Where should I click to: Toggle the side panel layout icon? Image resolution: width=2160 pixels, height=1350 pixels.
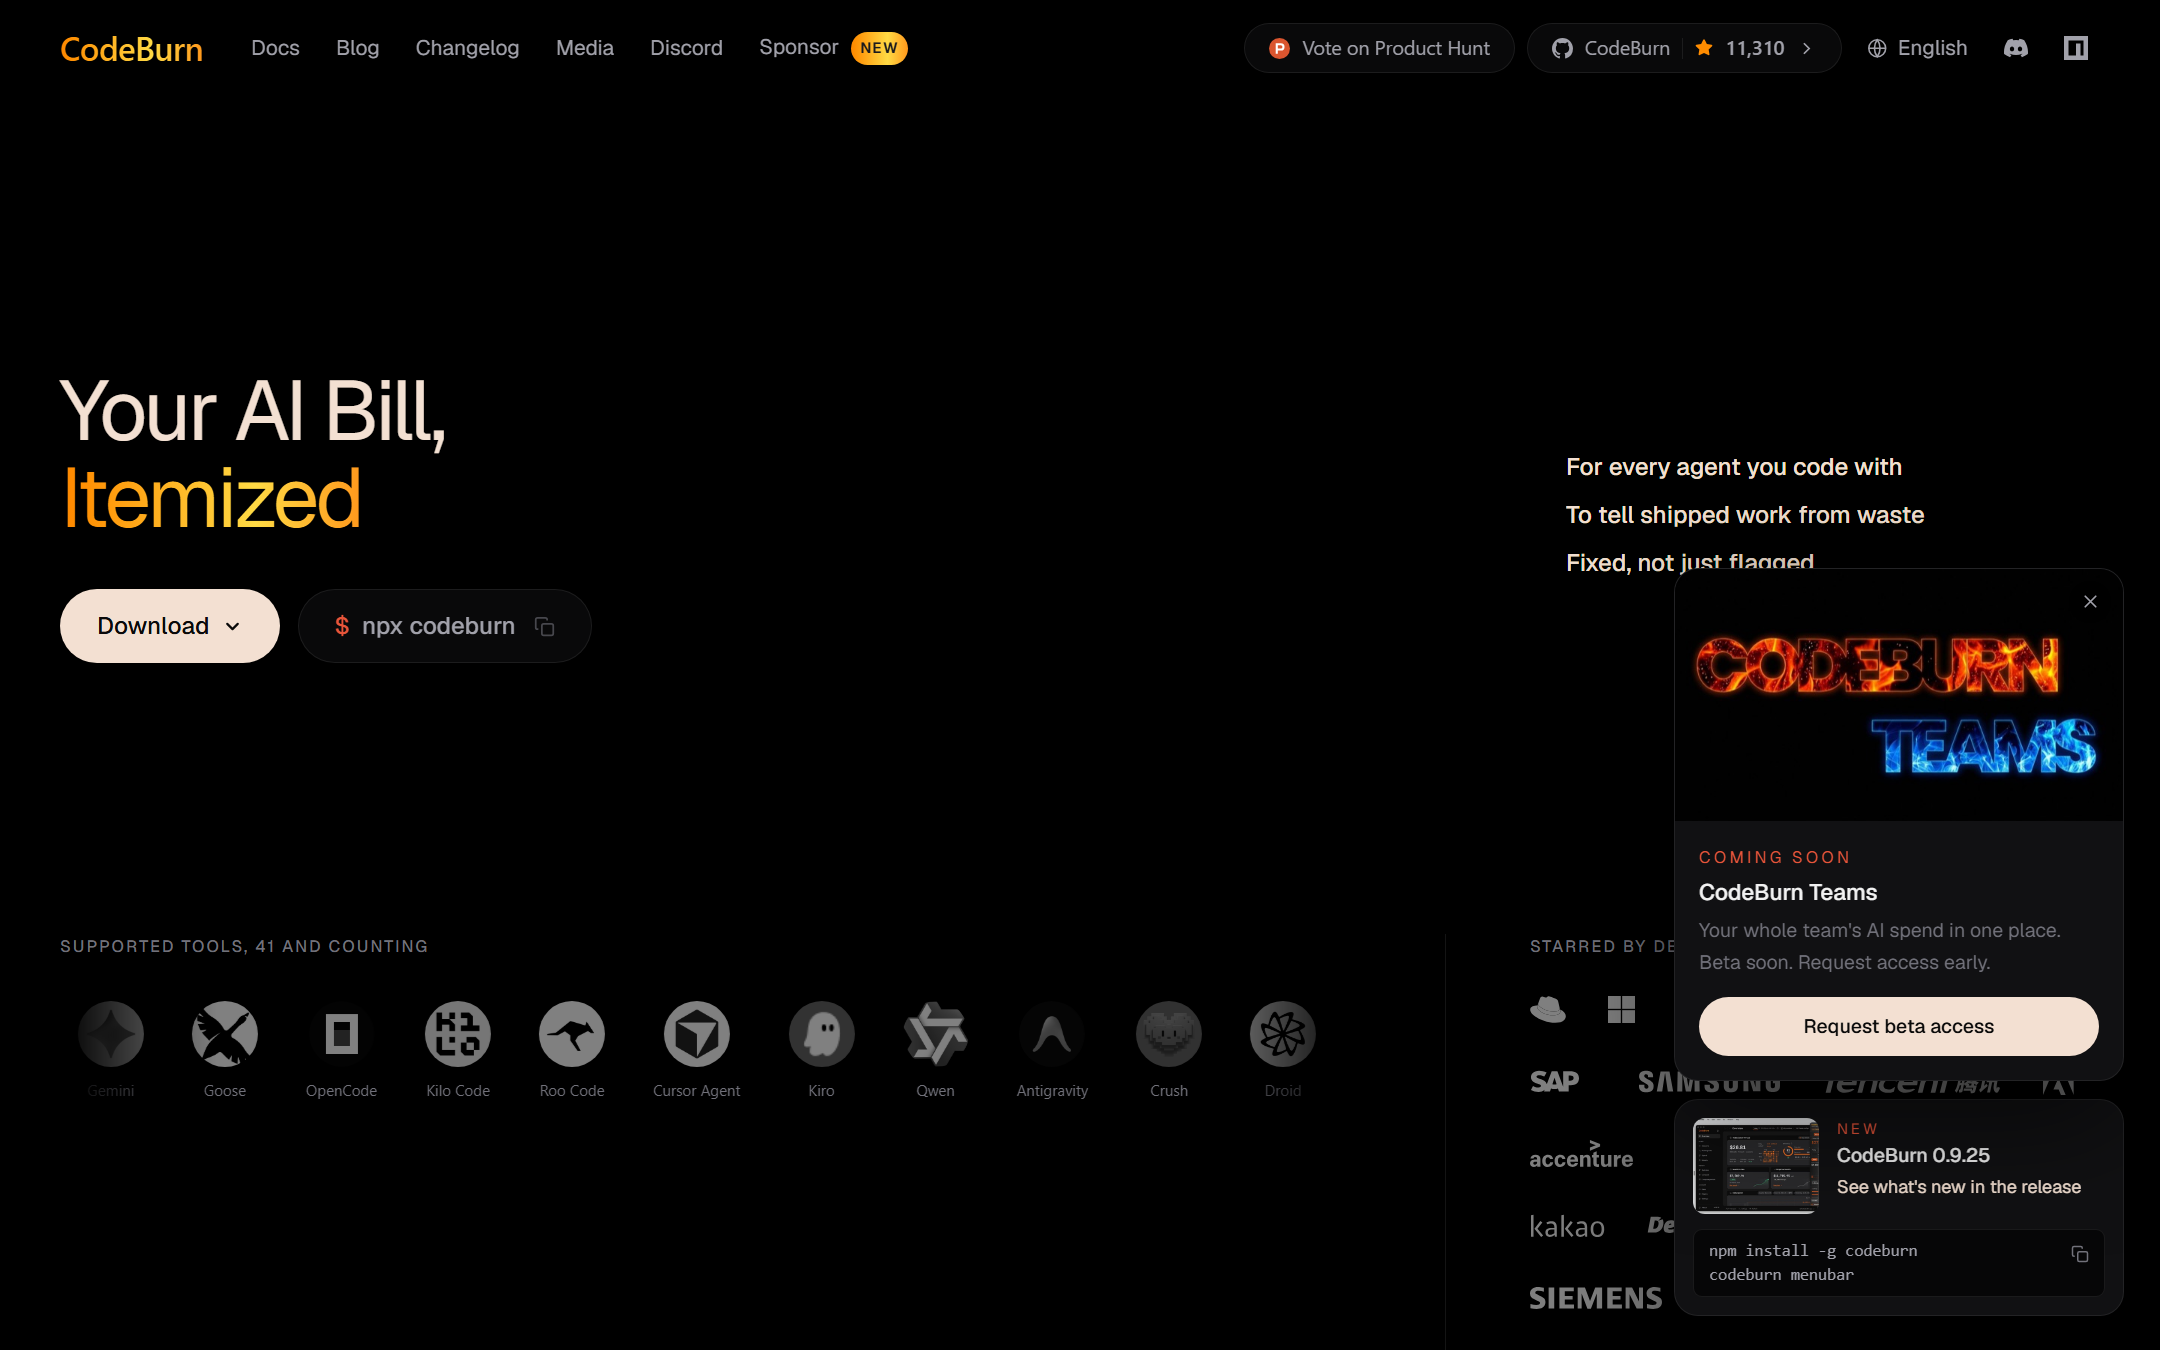coord(2076,48)
